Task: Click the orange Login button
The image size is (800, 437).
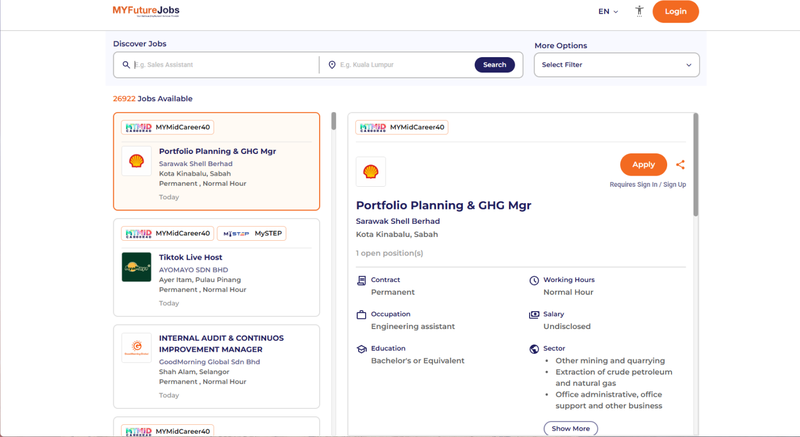Action: [x=676, y=11]
